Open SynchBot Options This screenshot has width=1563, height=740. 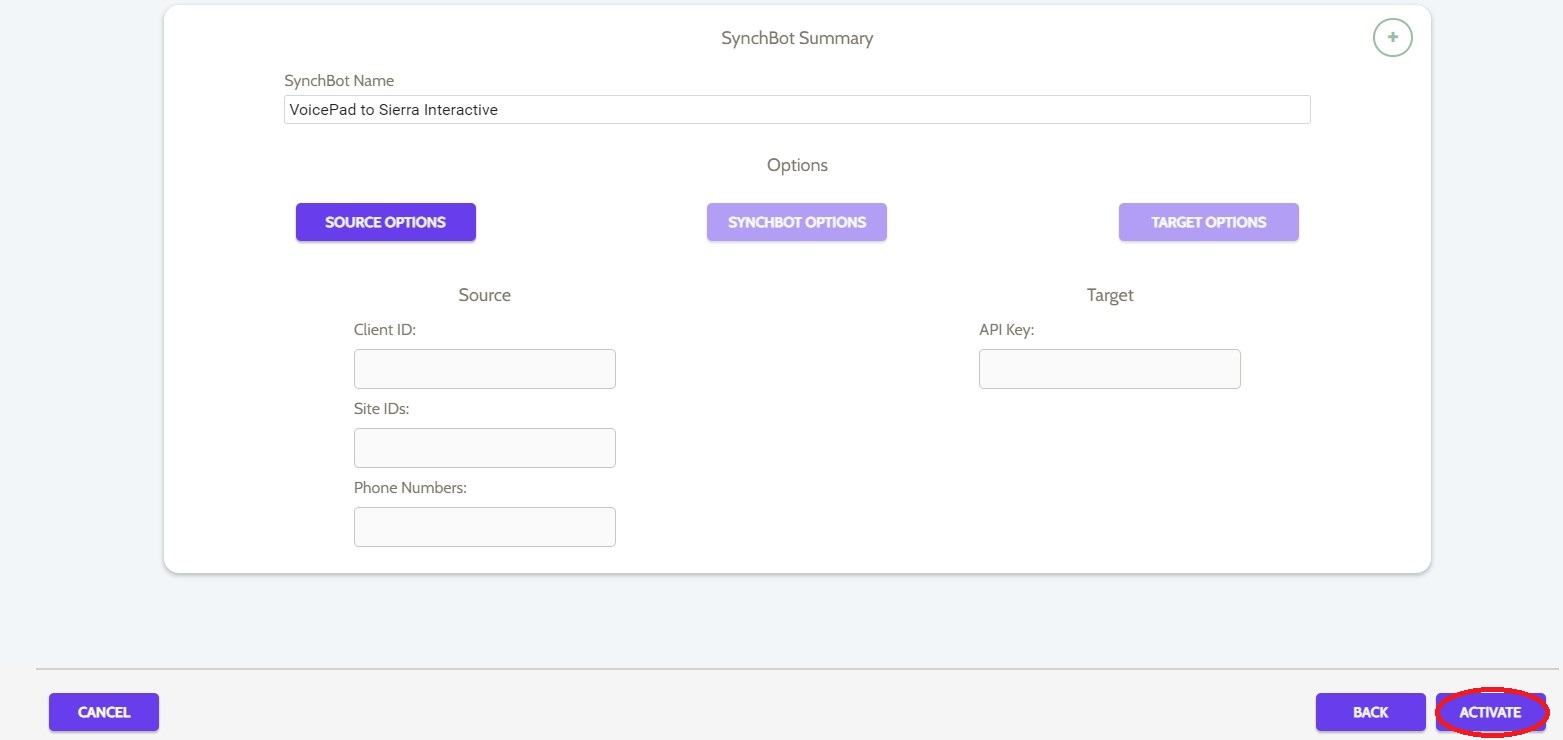(x=797, y=222)
